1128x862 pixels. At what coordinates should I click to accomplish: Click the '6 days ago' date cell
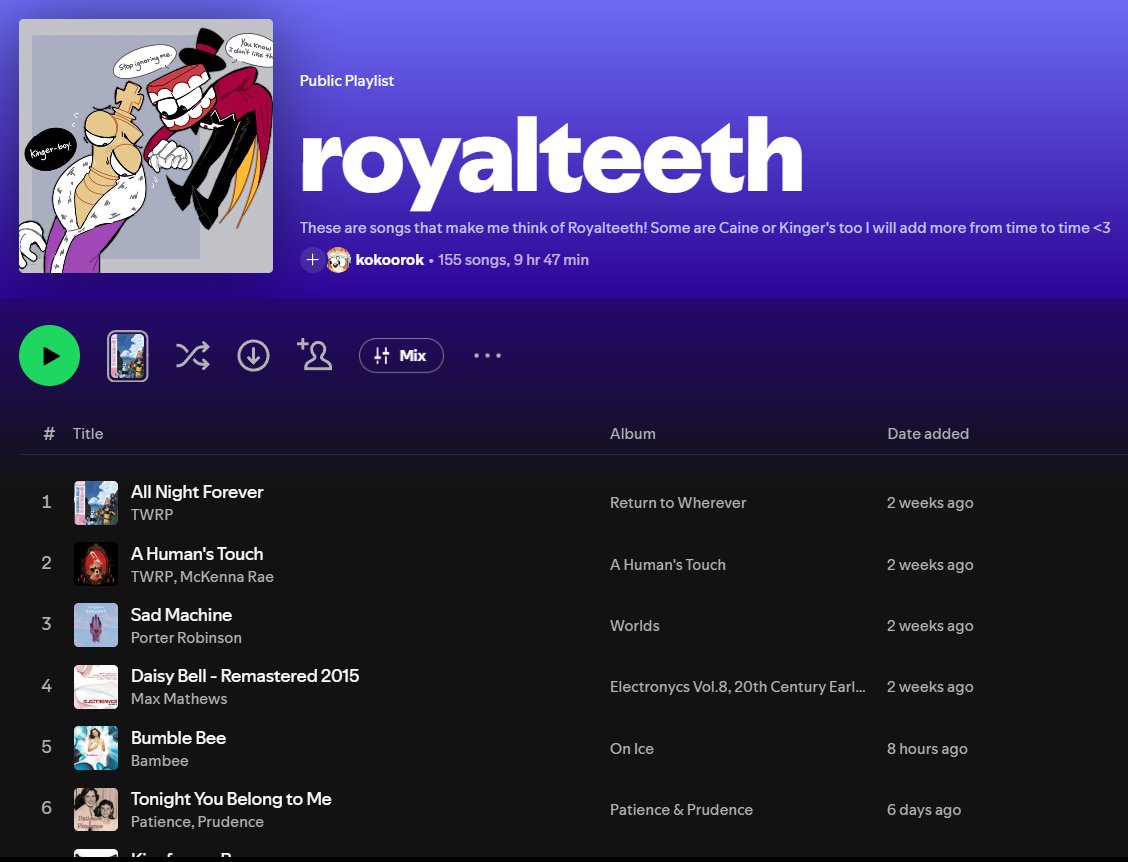pyautogui.click(x=924, y=810)
